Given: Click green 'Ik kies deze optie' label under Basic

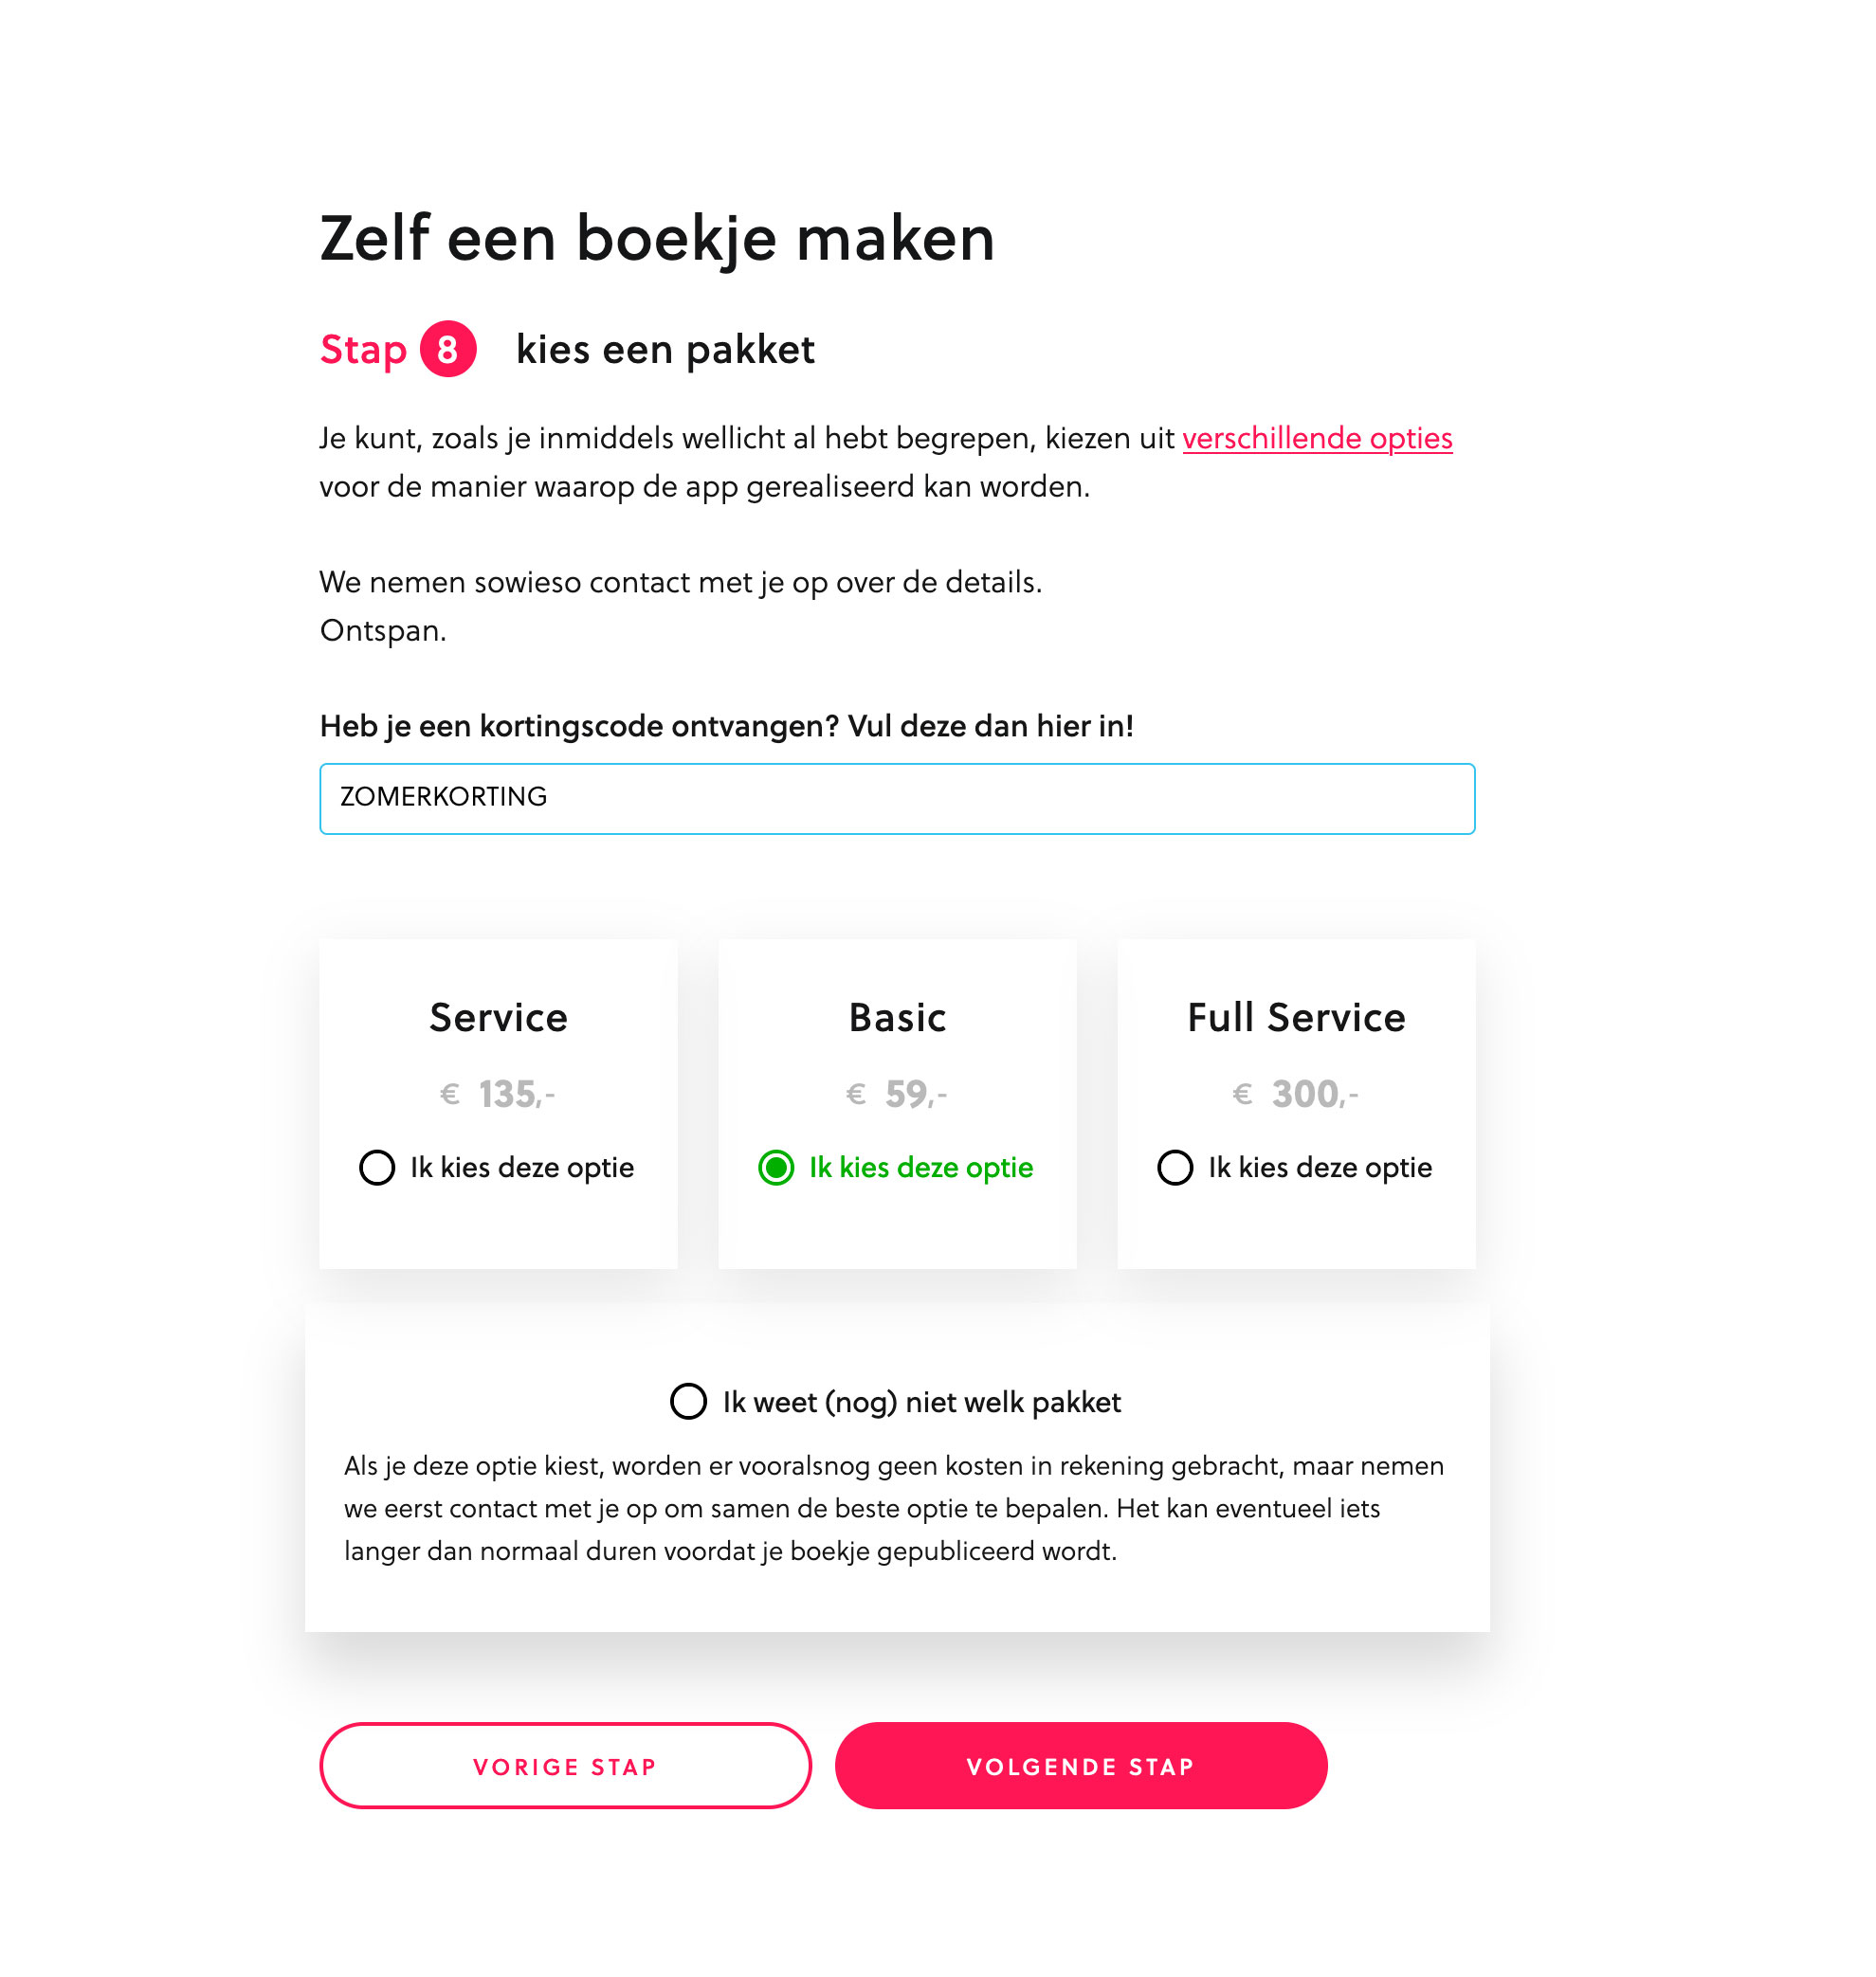Looking at the screenshot, I should coord(921,1167).
